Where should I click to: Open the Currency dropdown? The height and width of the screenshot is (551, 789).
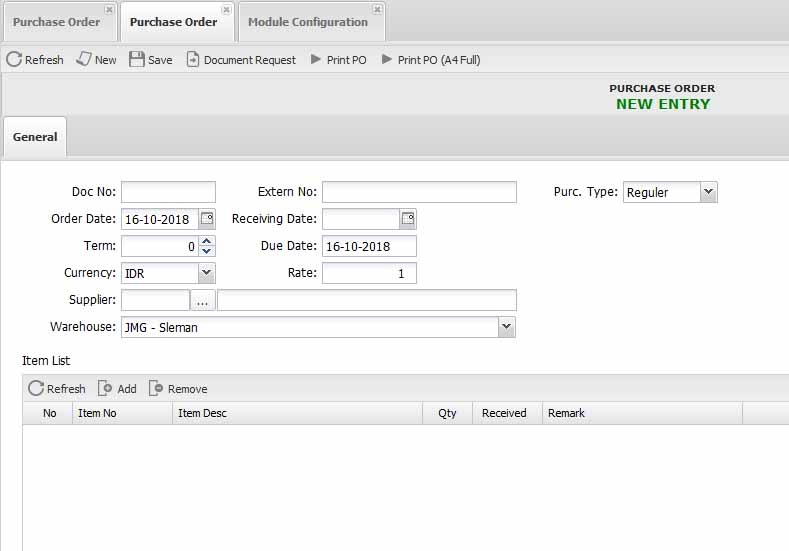click(x=206, y=273)
